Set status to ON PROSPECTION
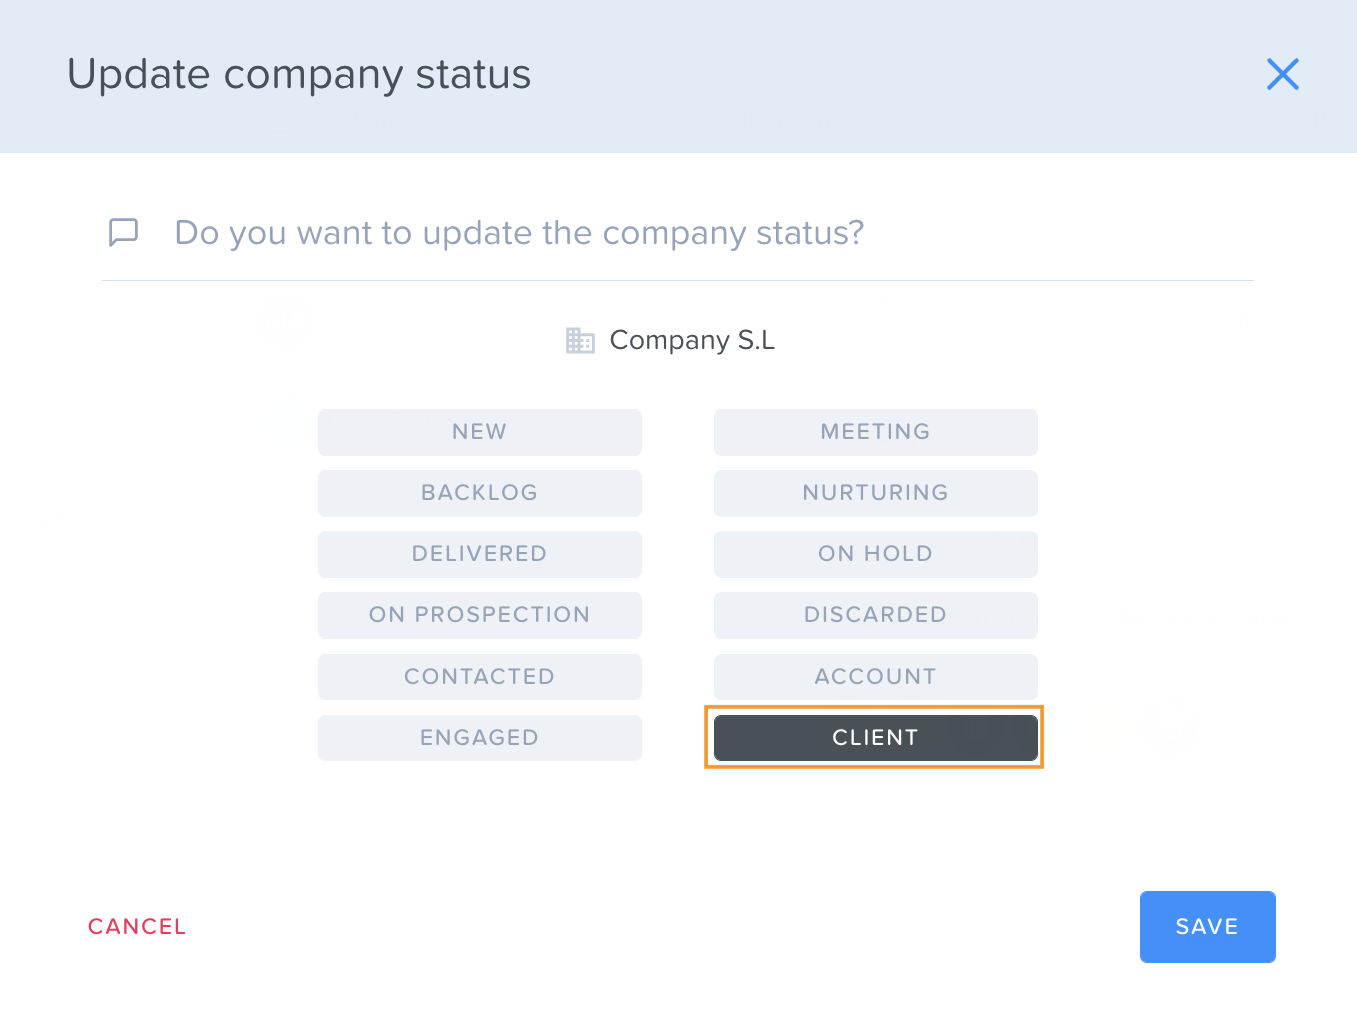 click(480, 615)
